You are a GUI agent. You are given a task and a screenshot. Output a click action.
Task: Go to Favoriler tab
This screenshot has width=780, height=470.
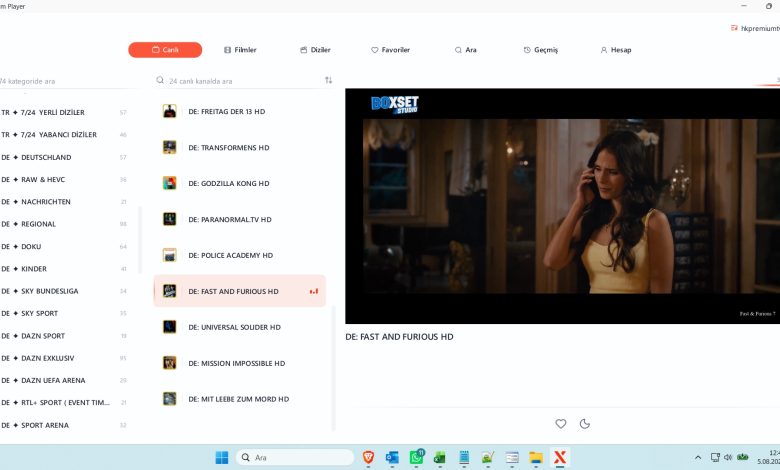(x=390, y=50)
